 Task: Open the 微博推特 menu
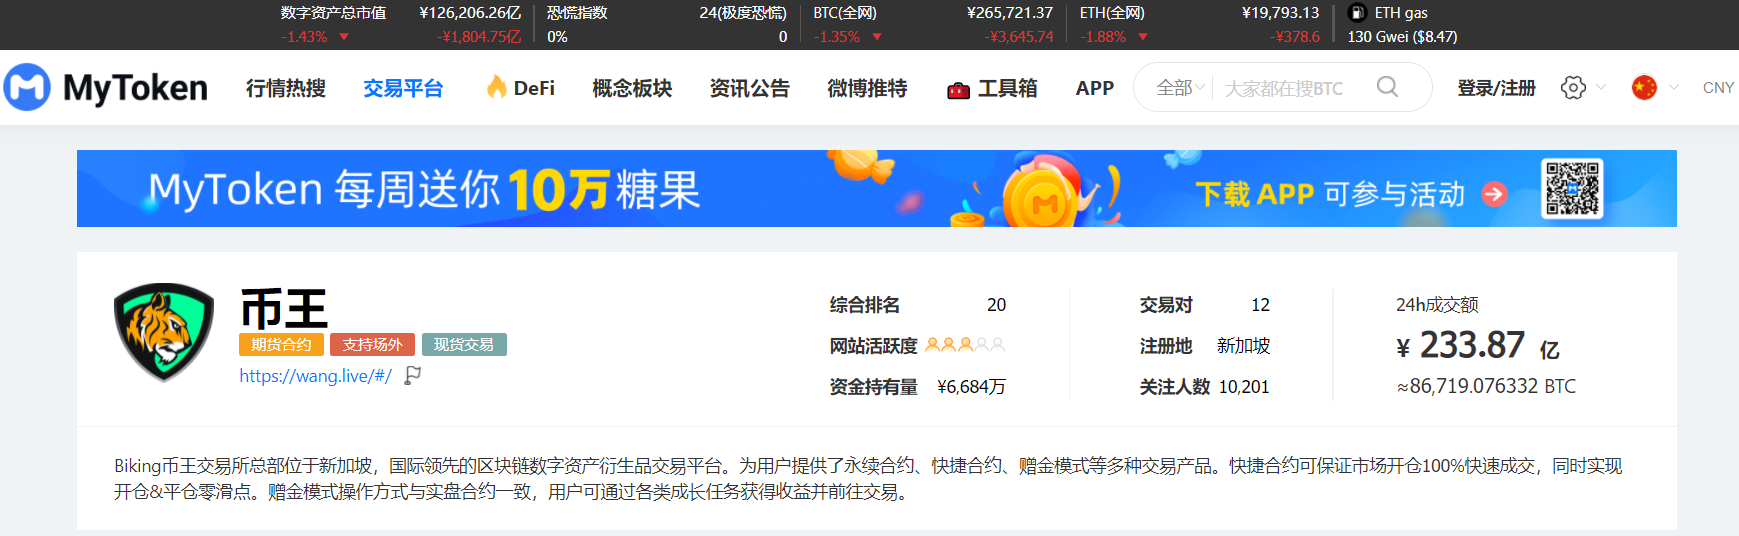tap(867, 88)
